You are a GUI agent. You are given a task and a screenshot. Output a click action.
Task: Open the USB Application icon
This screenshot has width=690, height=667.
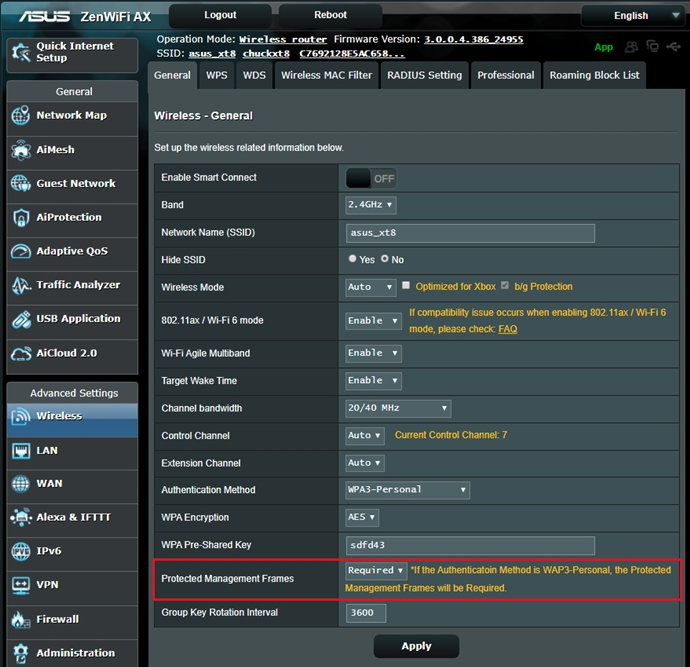point(21,319)
